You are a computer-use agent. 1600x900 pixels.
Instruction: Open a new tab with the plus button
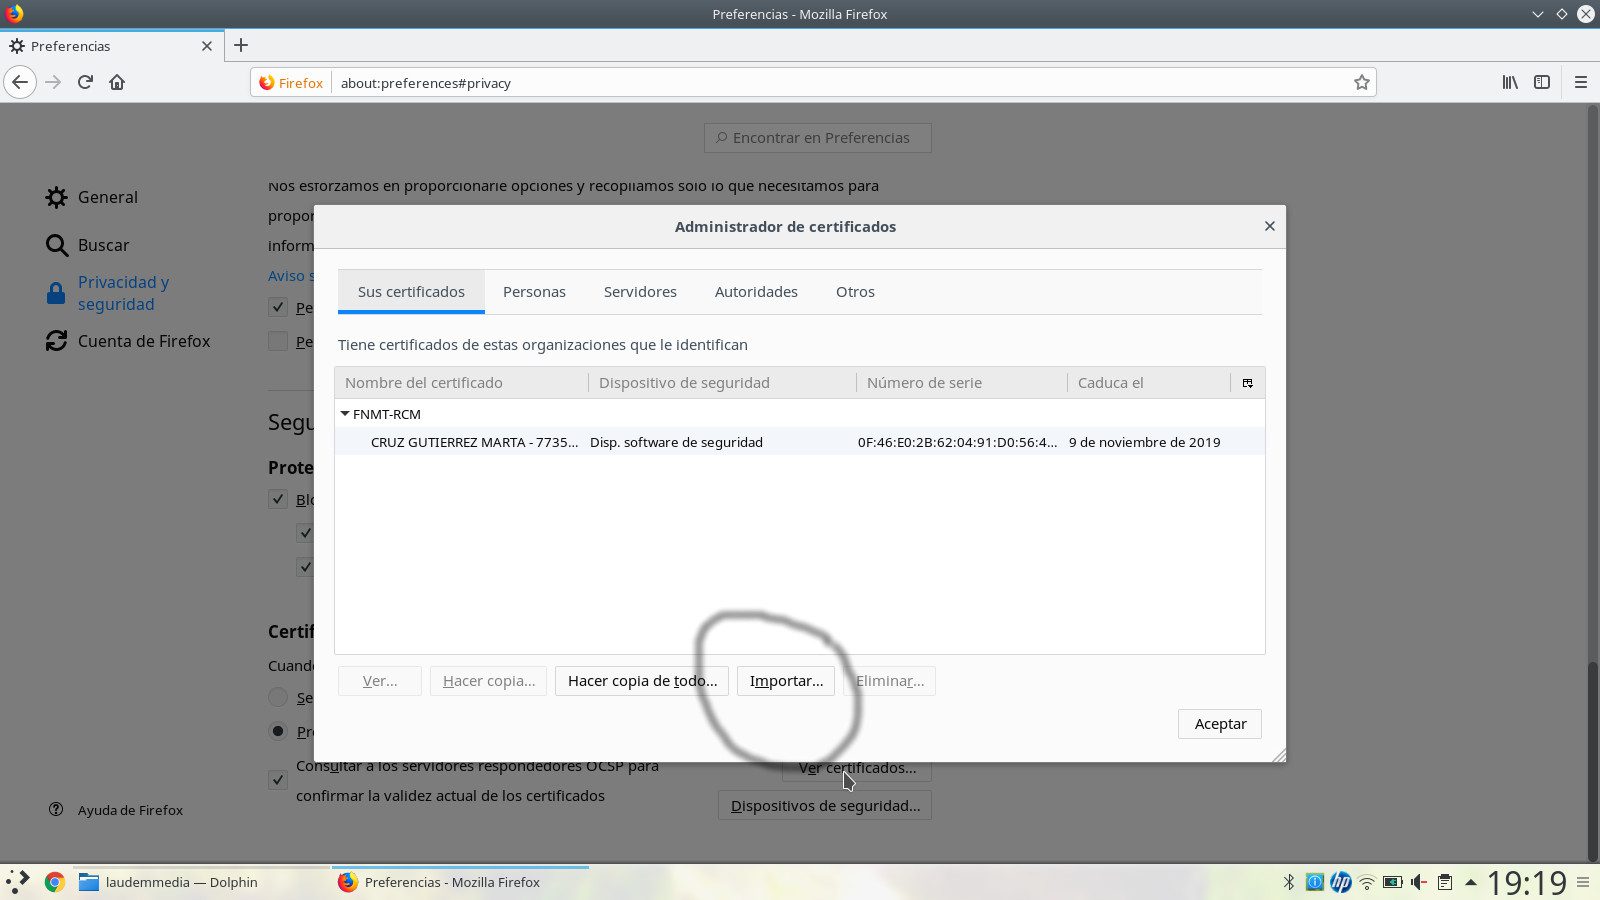(241, 45)
